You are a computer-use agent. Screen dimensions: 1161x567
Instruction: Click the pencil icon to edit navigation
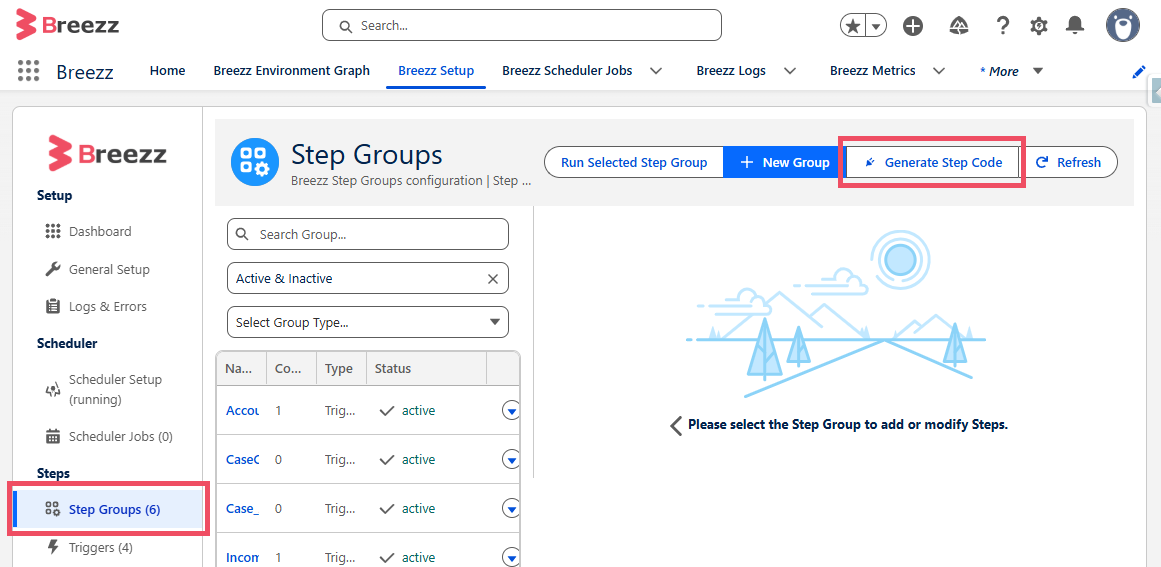(1139, 72)
